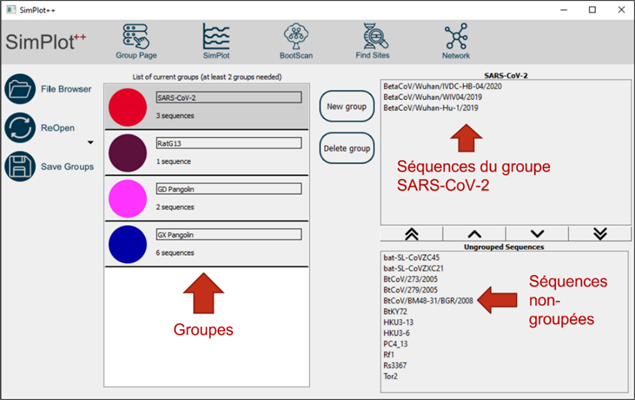Click the File Browser label
This screenshot has width=635, height=400.
click(x=66, y=89)
